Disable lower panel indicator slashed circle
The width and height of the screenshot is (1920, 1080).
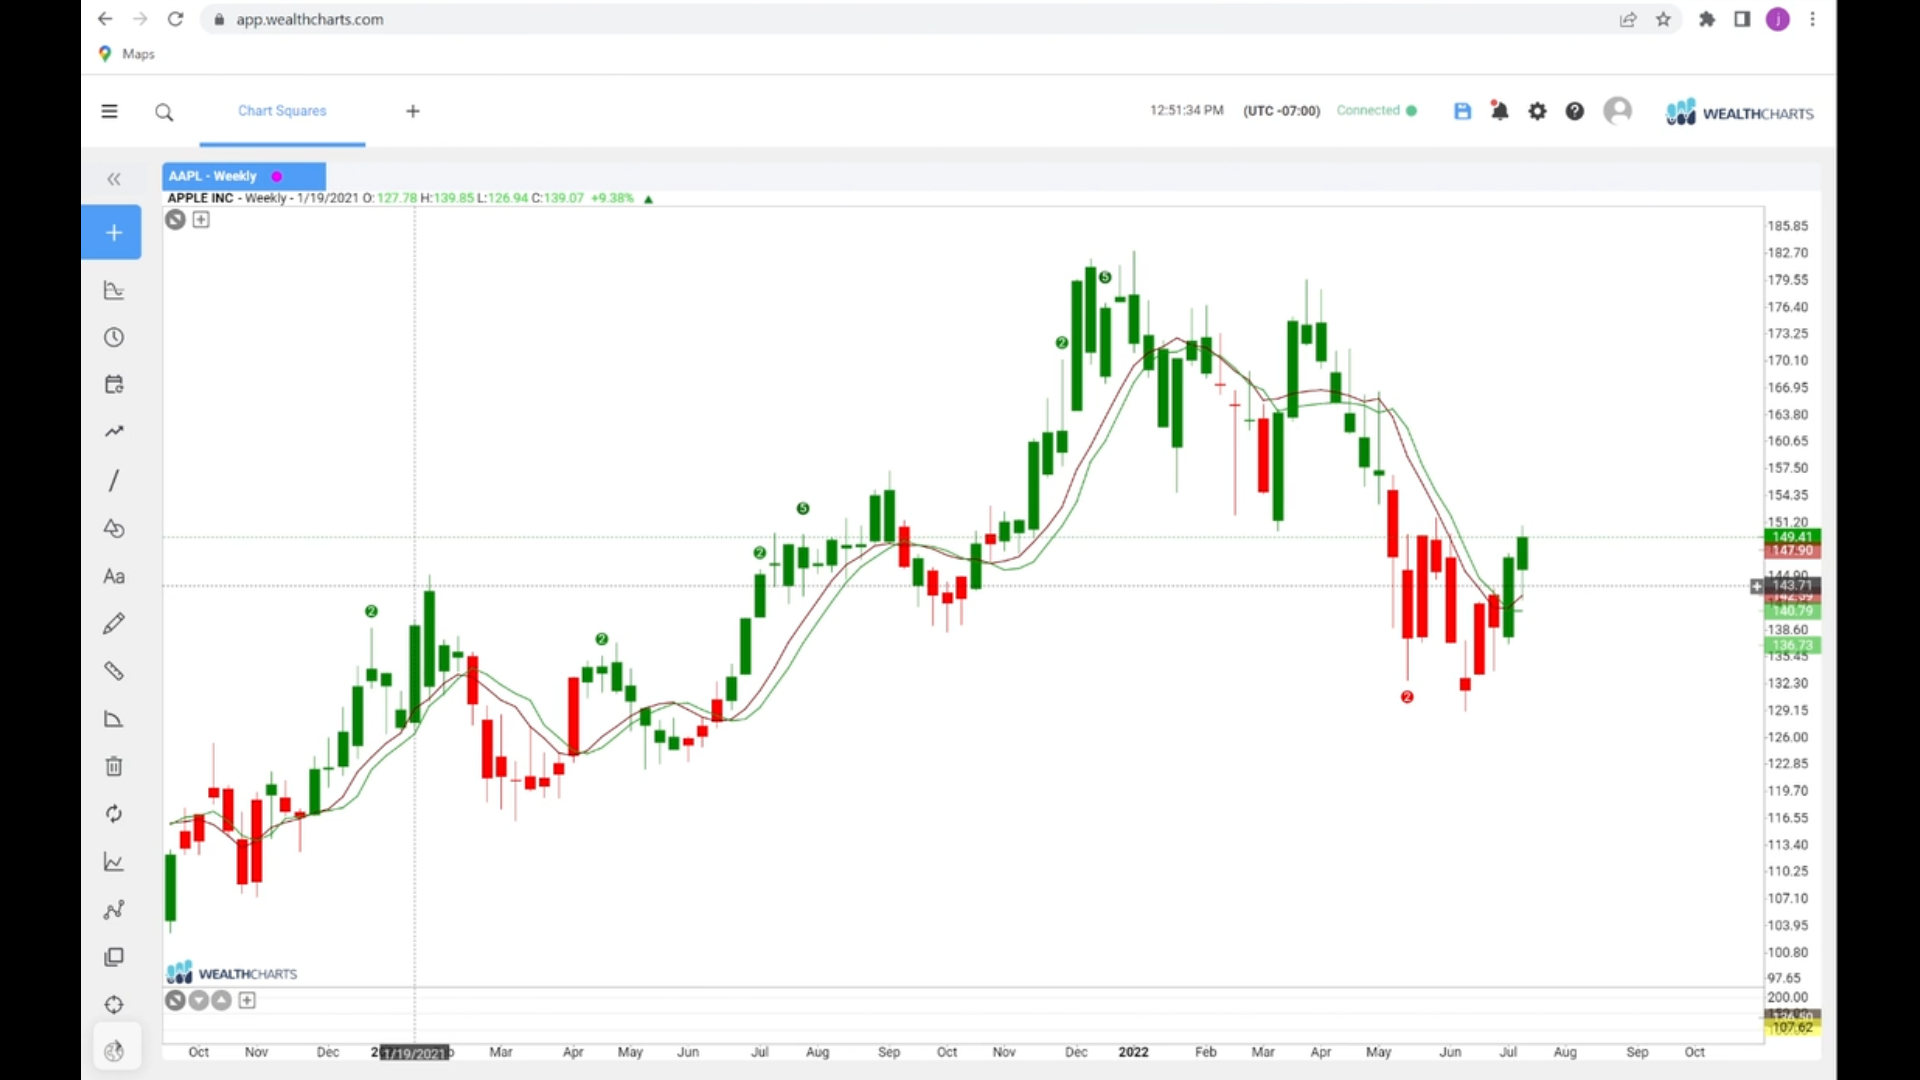click(x=175, y=1000)
